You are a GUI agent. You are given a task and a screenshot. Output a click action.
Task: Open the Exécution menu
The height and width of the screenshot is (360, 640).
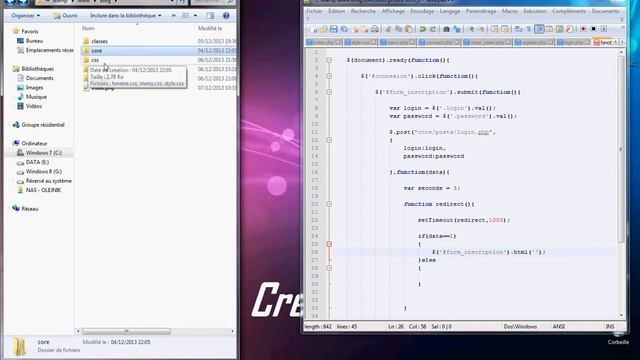click(x=535, y=11)
